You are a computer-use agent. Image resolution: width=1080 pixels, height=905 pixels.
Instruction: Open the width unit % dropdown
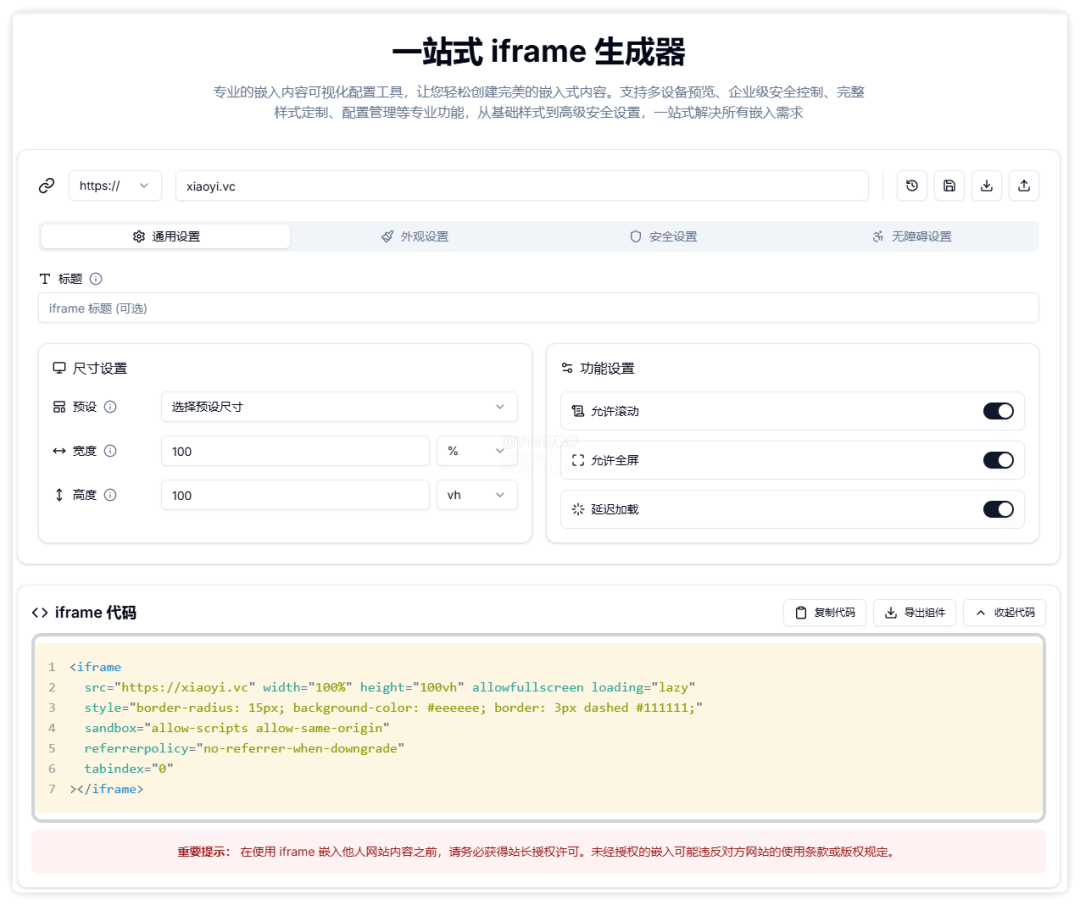(477, 451)
